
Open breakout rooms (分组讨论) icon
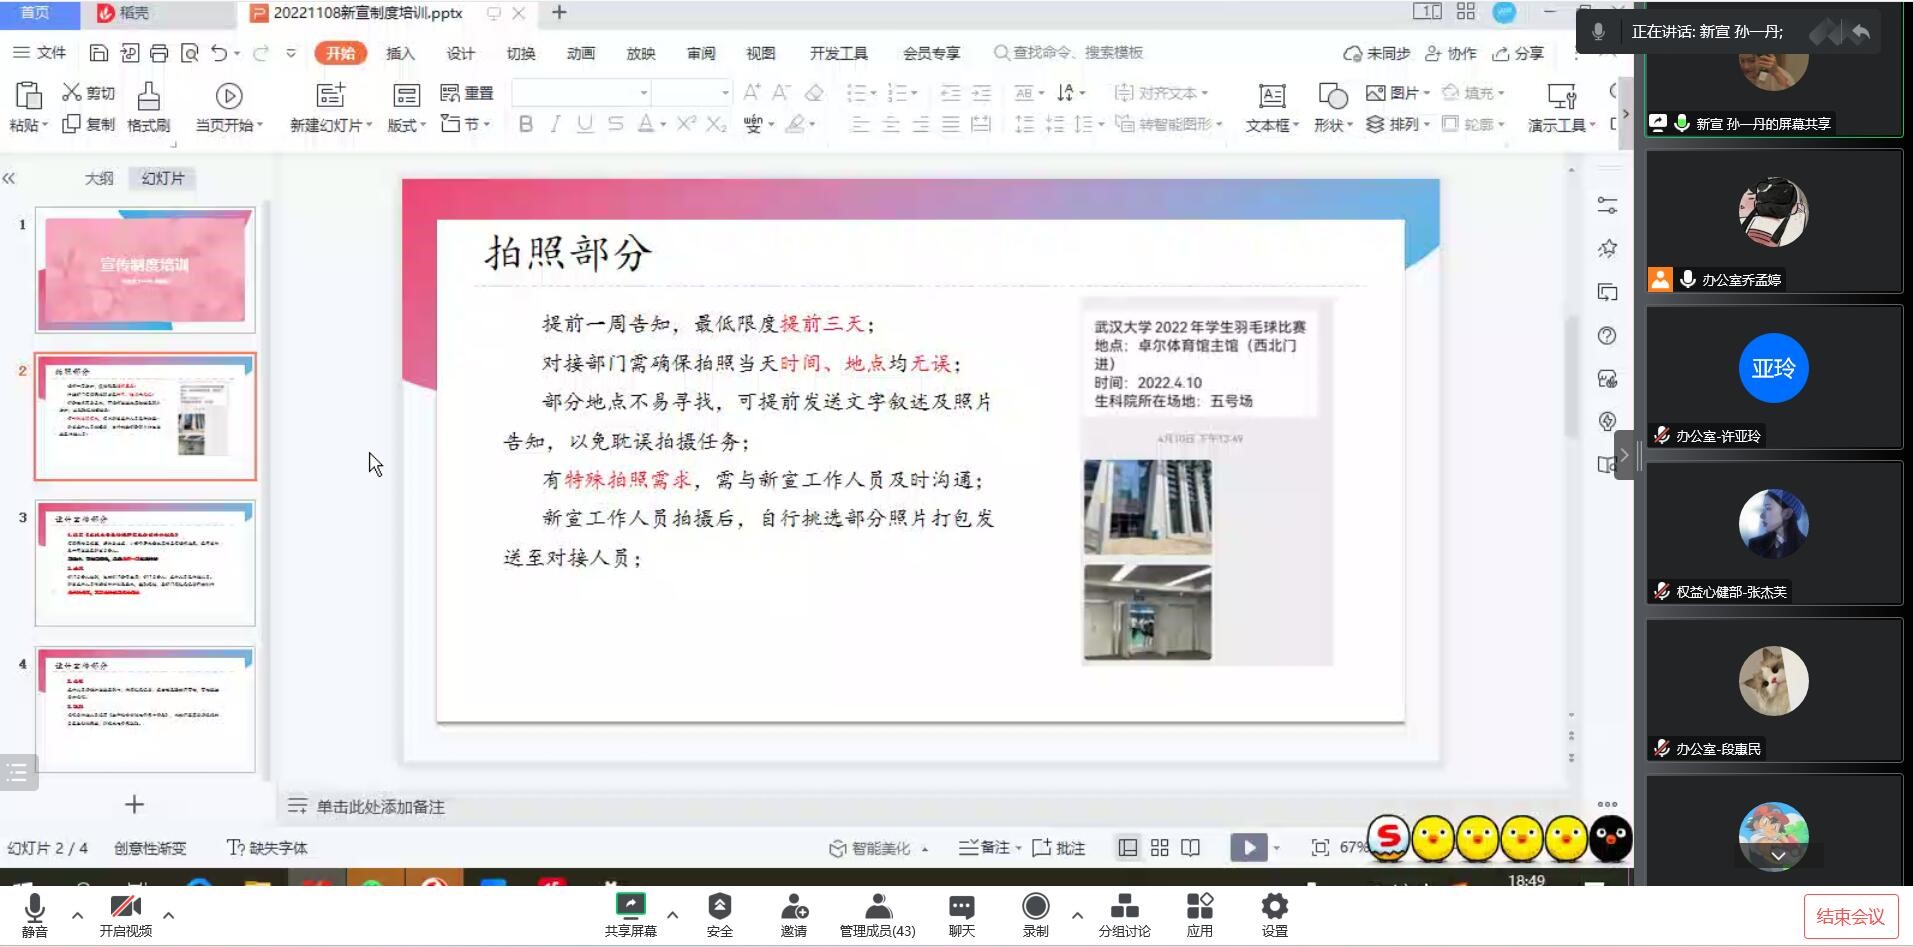[x=1124, y=908]
